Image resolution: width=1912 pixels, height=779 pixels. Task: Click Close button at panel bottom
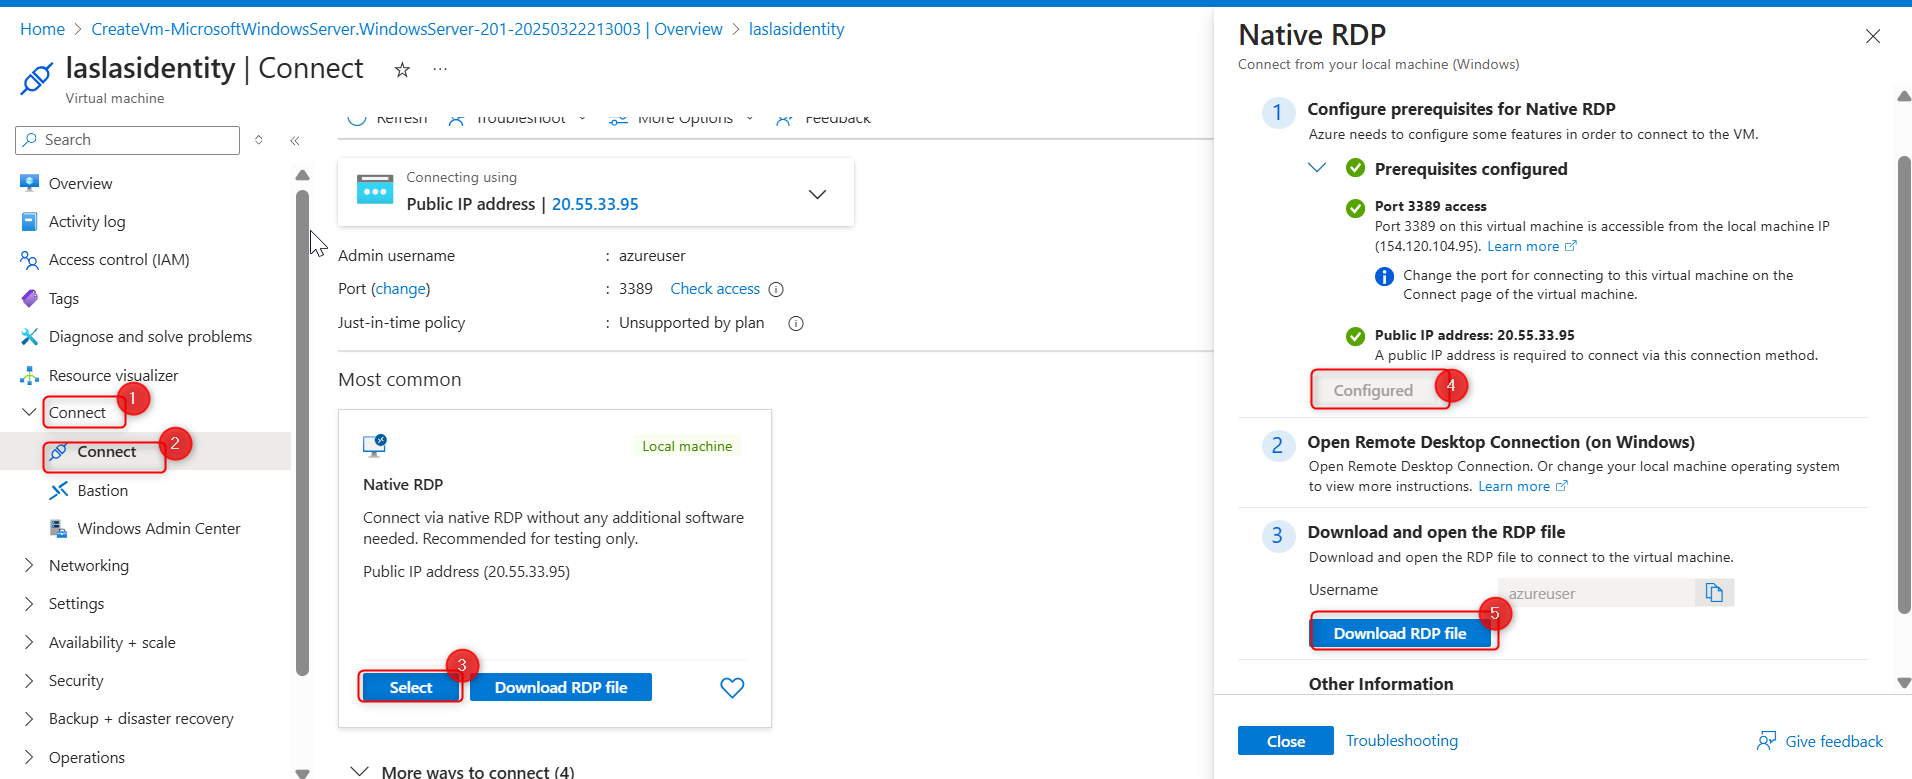click(x=1286, y=741)
